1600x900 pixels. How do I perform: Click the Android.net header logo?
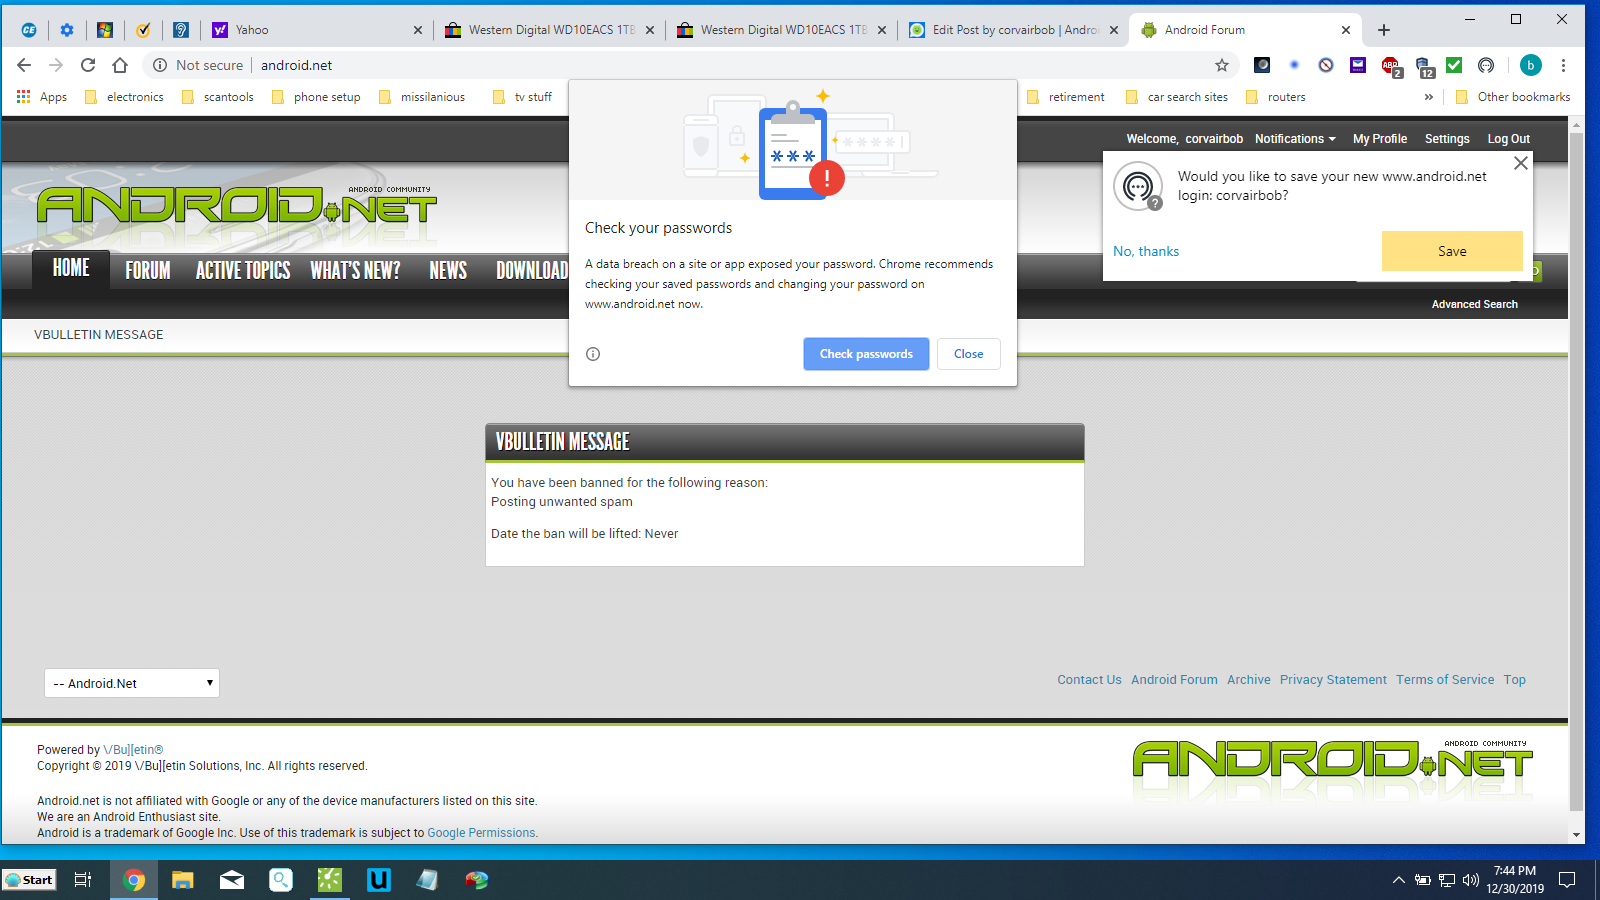(237, 205)
